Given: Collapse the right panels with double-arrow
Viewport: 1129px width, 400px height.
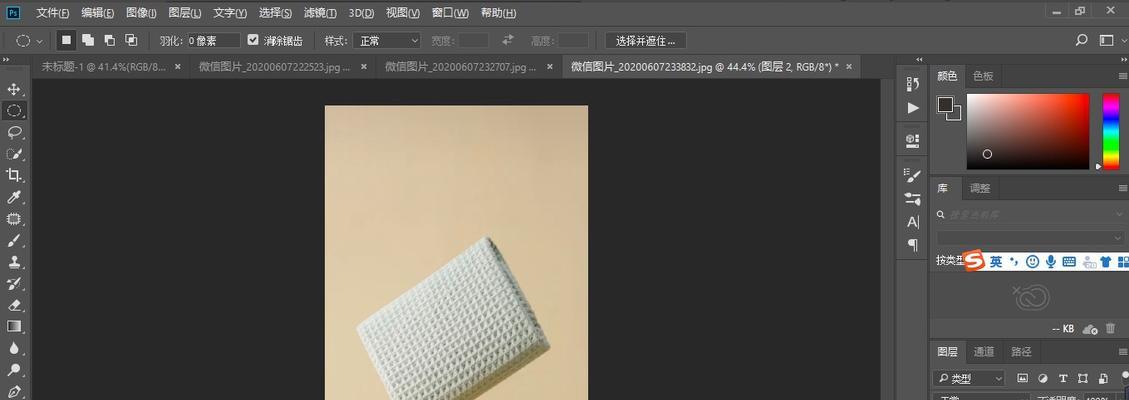Looking at the screenshot, I should (x=1123, y=60).
